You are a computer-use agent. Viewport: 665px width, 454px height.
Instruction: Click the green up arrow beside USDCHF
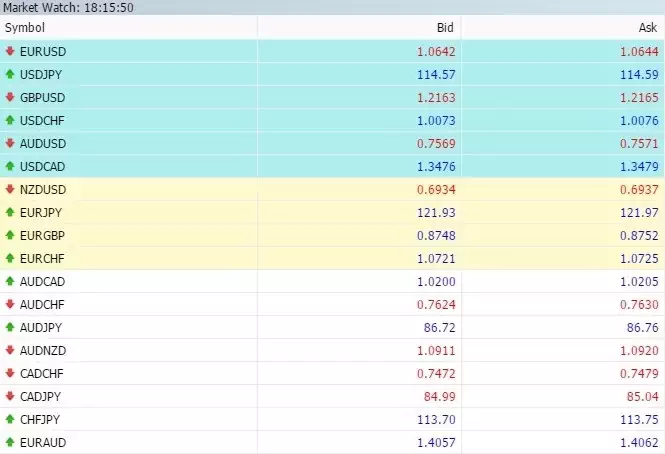pos(10,120)
